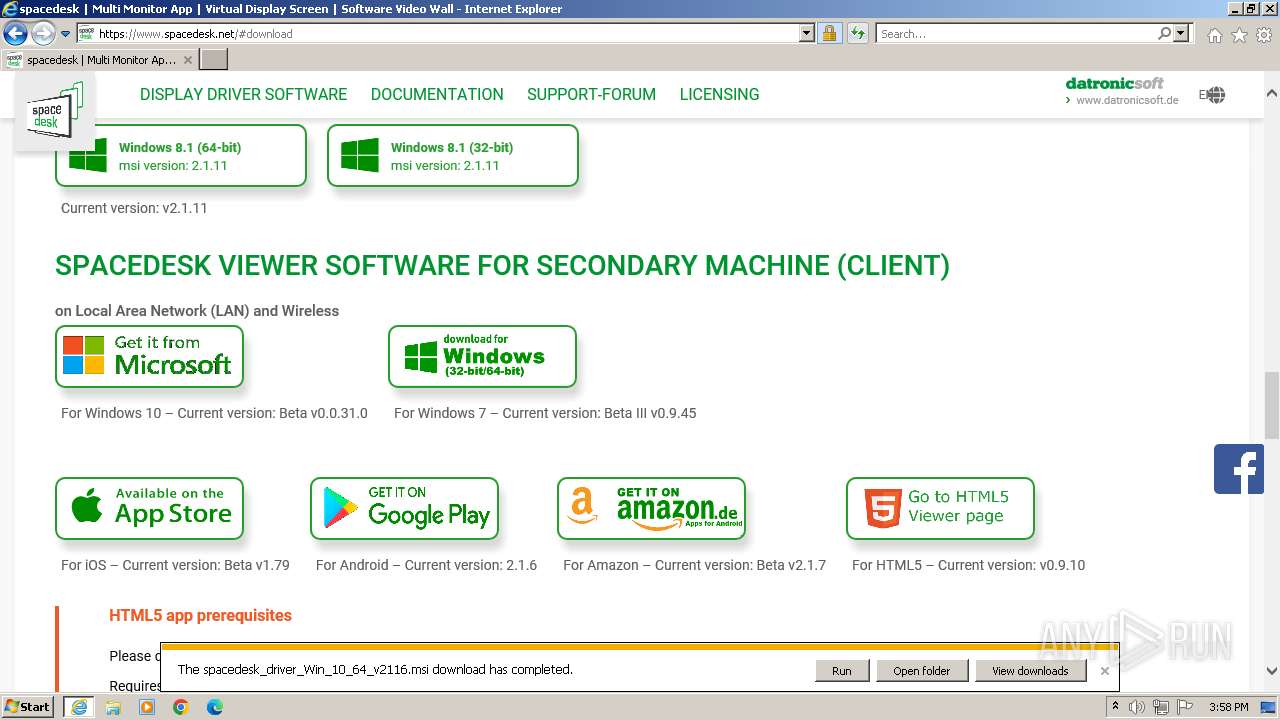This screenshot has width=1280, height=720.
Task: Run the downloaded msi file
Action: [x=842, y=670]
